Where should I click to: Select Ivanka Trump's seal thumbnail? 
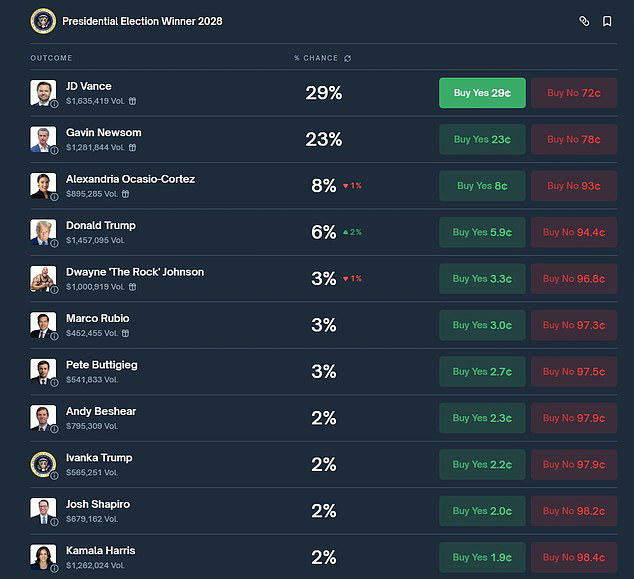(43, 464)
